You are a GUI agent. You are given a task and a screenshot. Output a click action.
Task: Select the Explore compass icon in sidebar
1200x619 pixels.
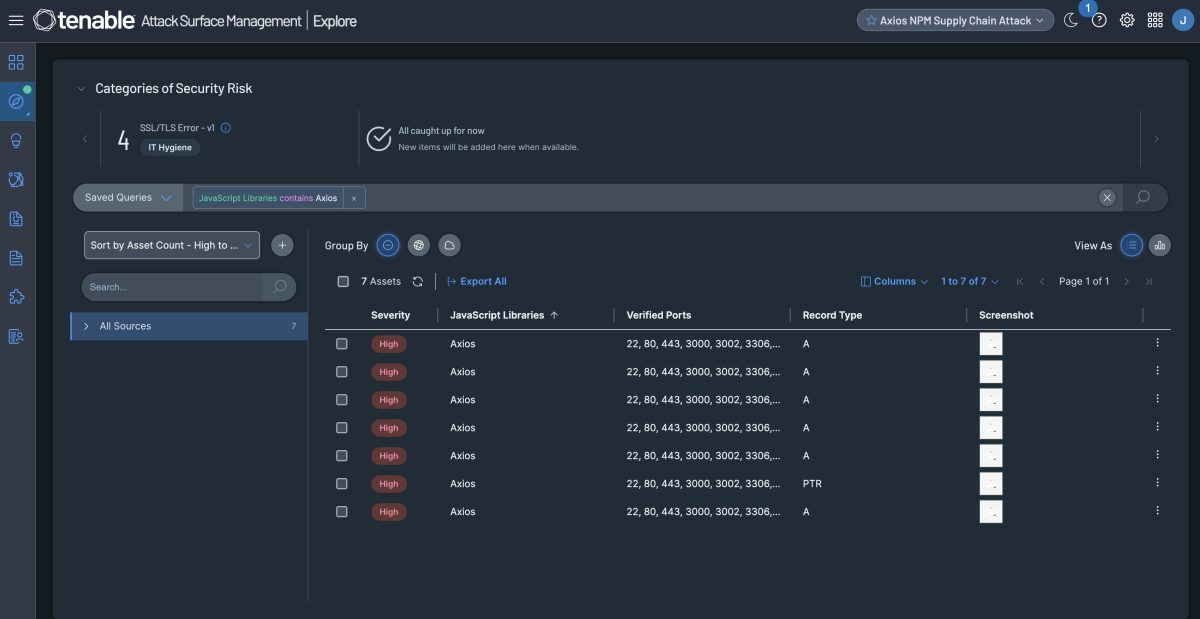14,101
